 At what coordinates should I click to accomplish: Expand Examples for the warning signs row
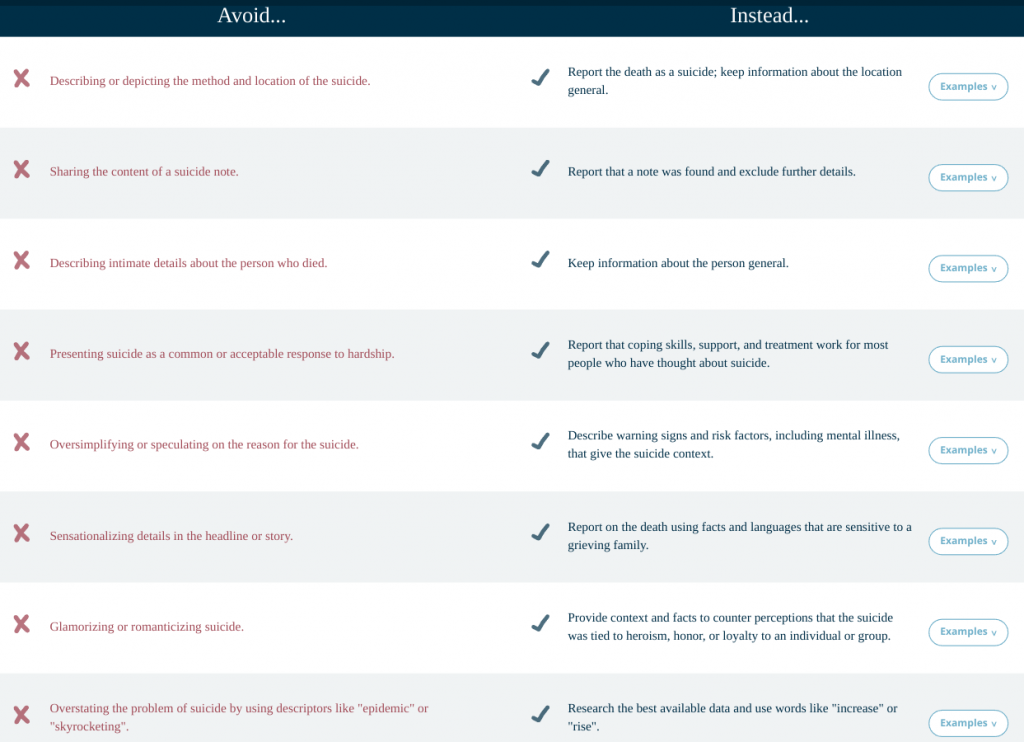(x=968, y=451)
